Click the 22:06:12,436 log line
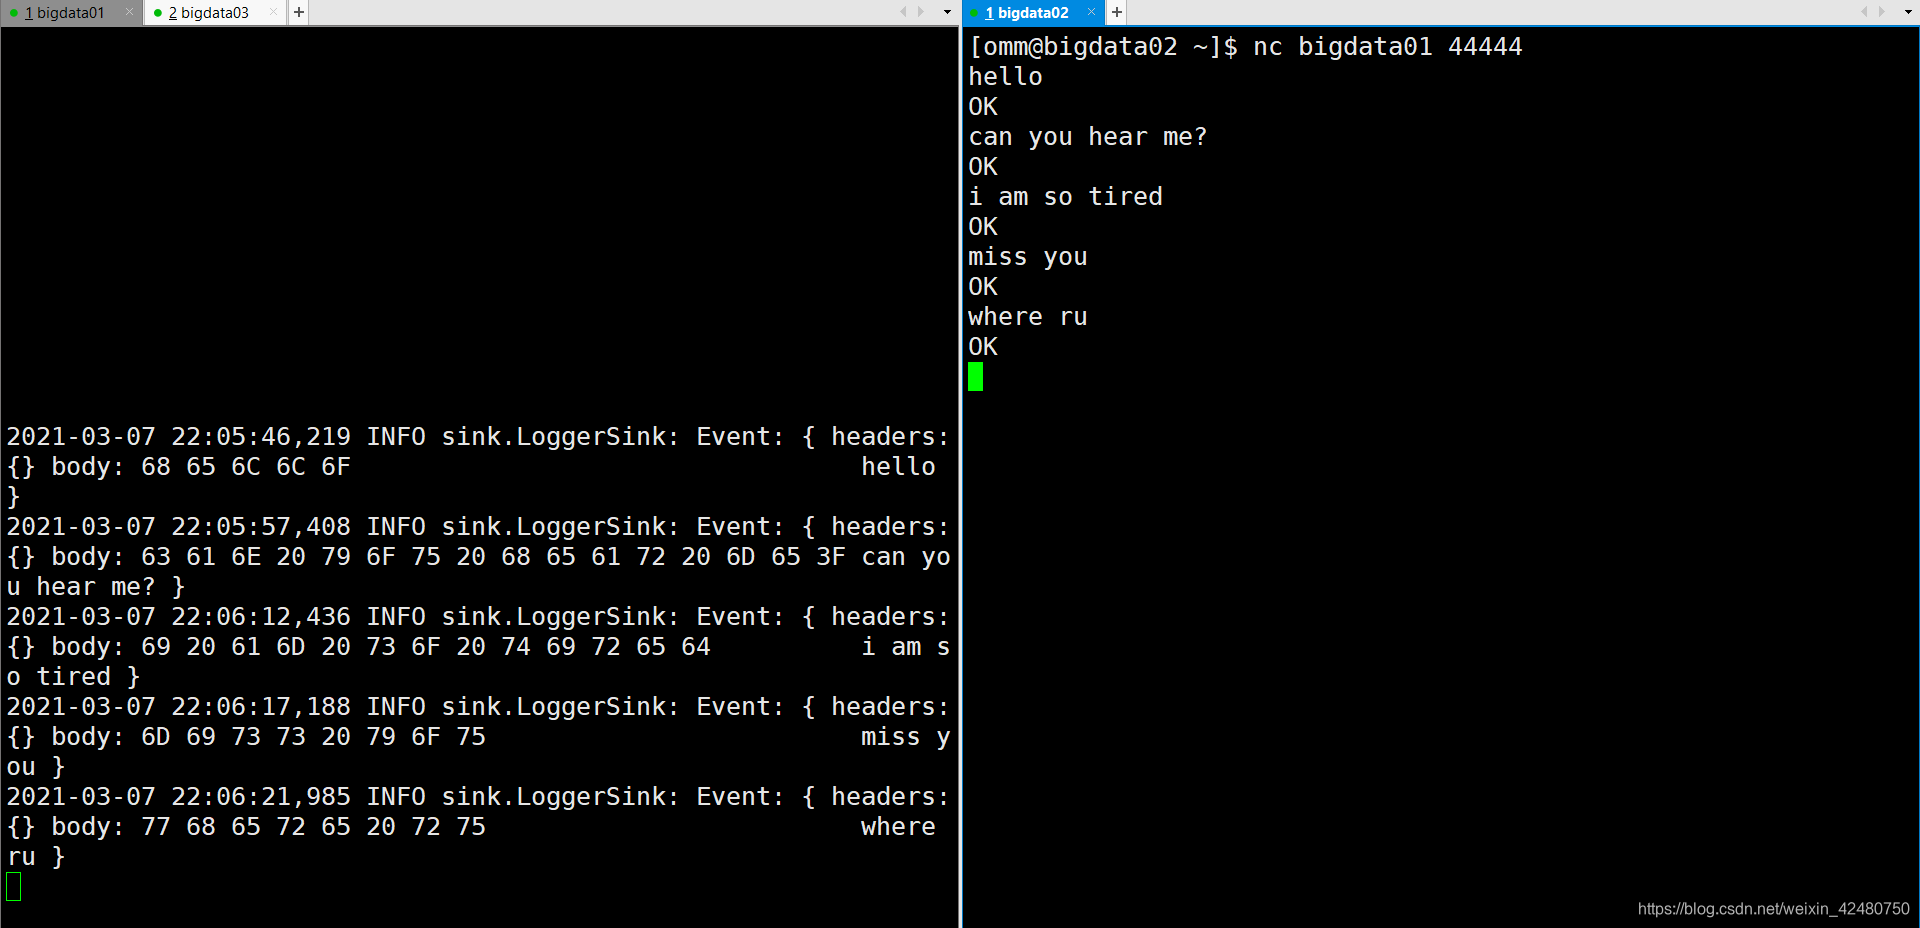Viewport: 1920px width, 928px height. click(478, 617)
